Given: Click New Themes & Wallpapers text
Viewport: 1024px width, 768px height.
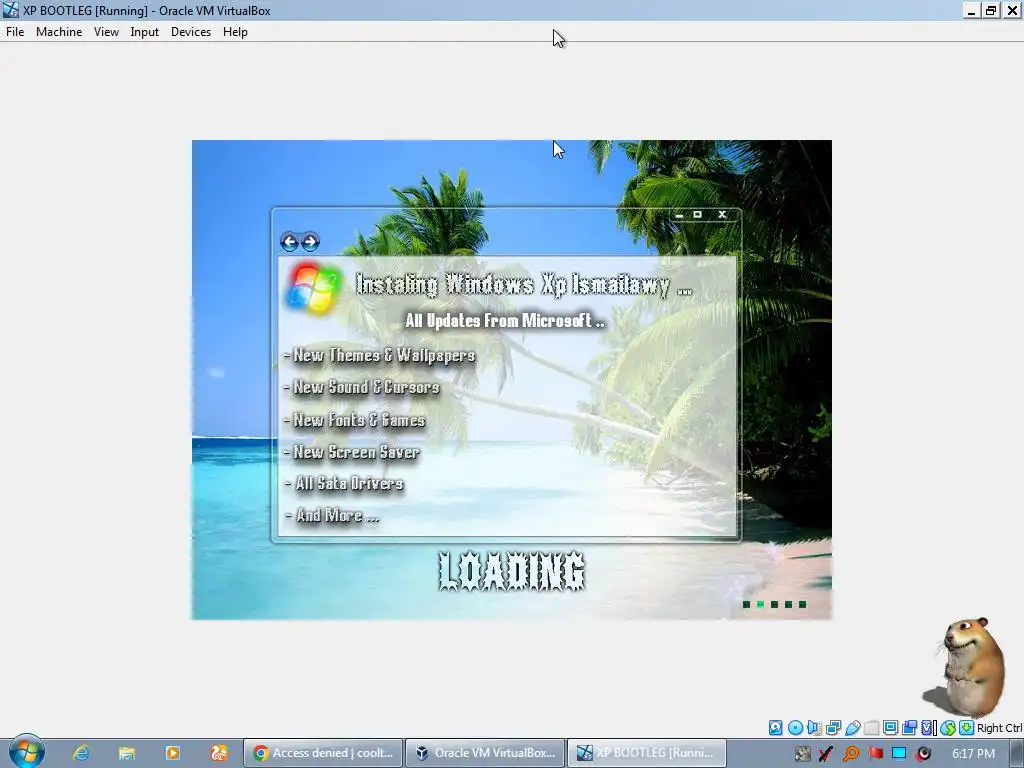Looking at the screenshot, I should 384,356.
